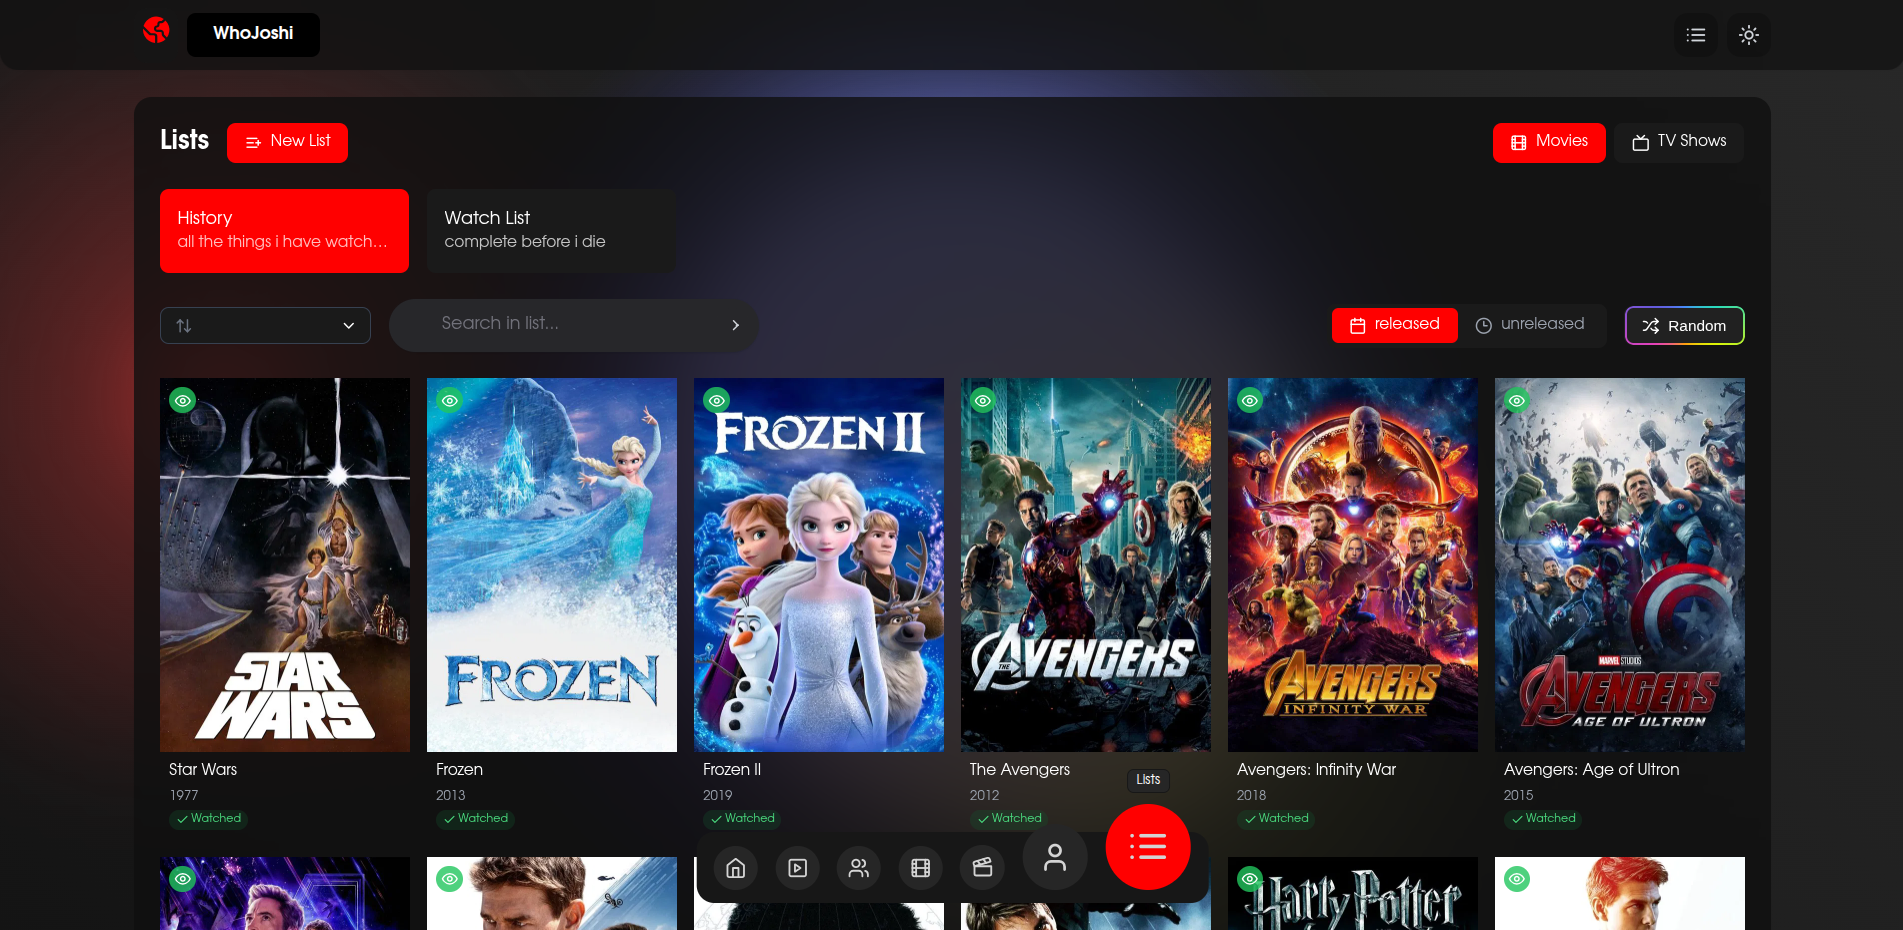Click Watched badge under Frozen II

[743, 819]
